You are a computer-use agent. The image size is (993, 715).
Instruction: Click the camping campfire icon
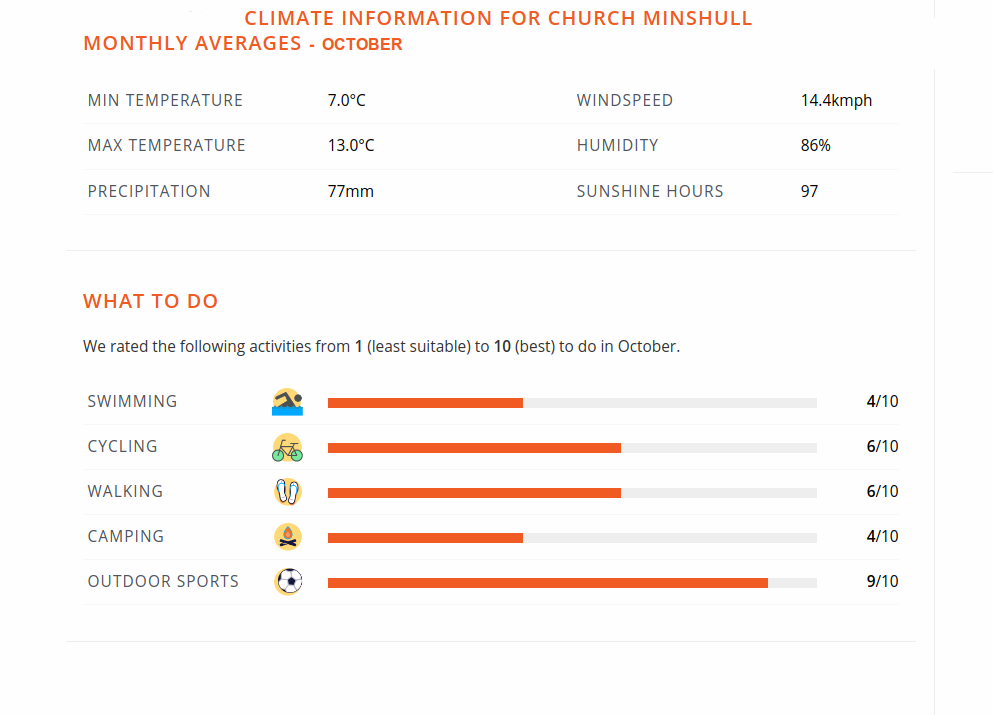287,537
